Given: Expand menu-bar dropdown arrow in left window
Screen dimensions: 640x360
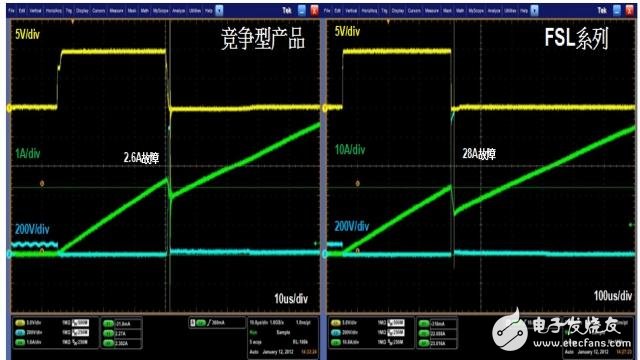Looking at the screenshot, I should 219,10.
